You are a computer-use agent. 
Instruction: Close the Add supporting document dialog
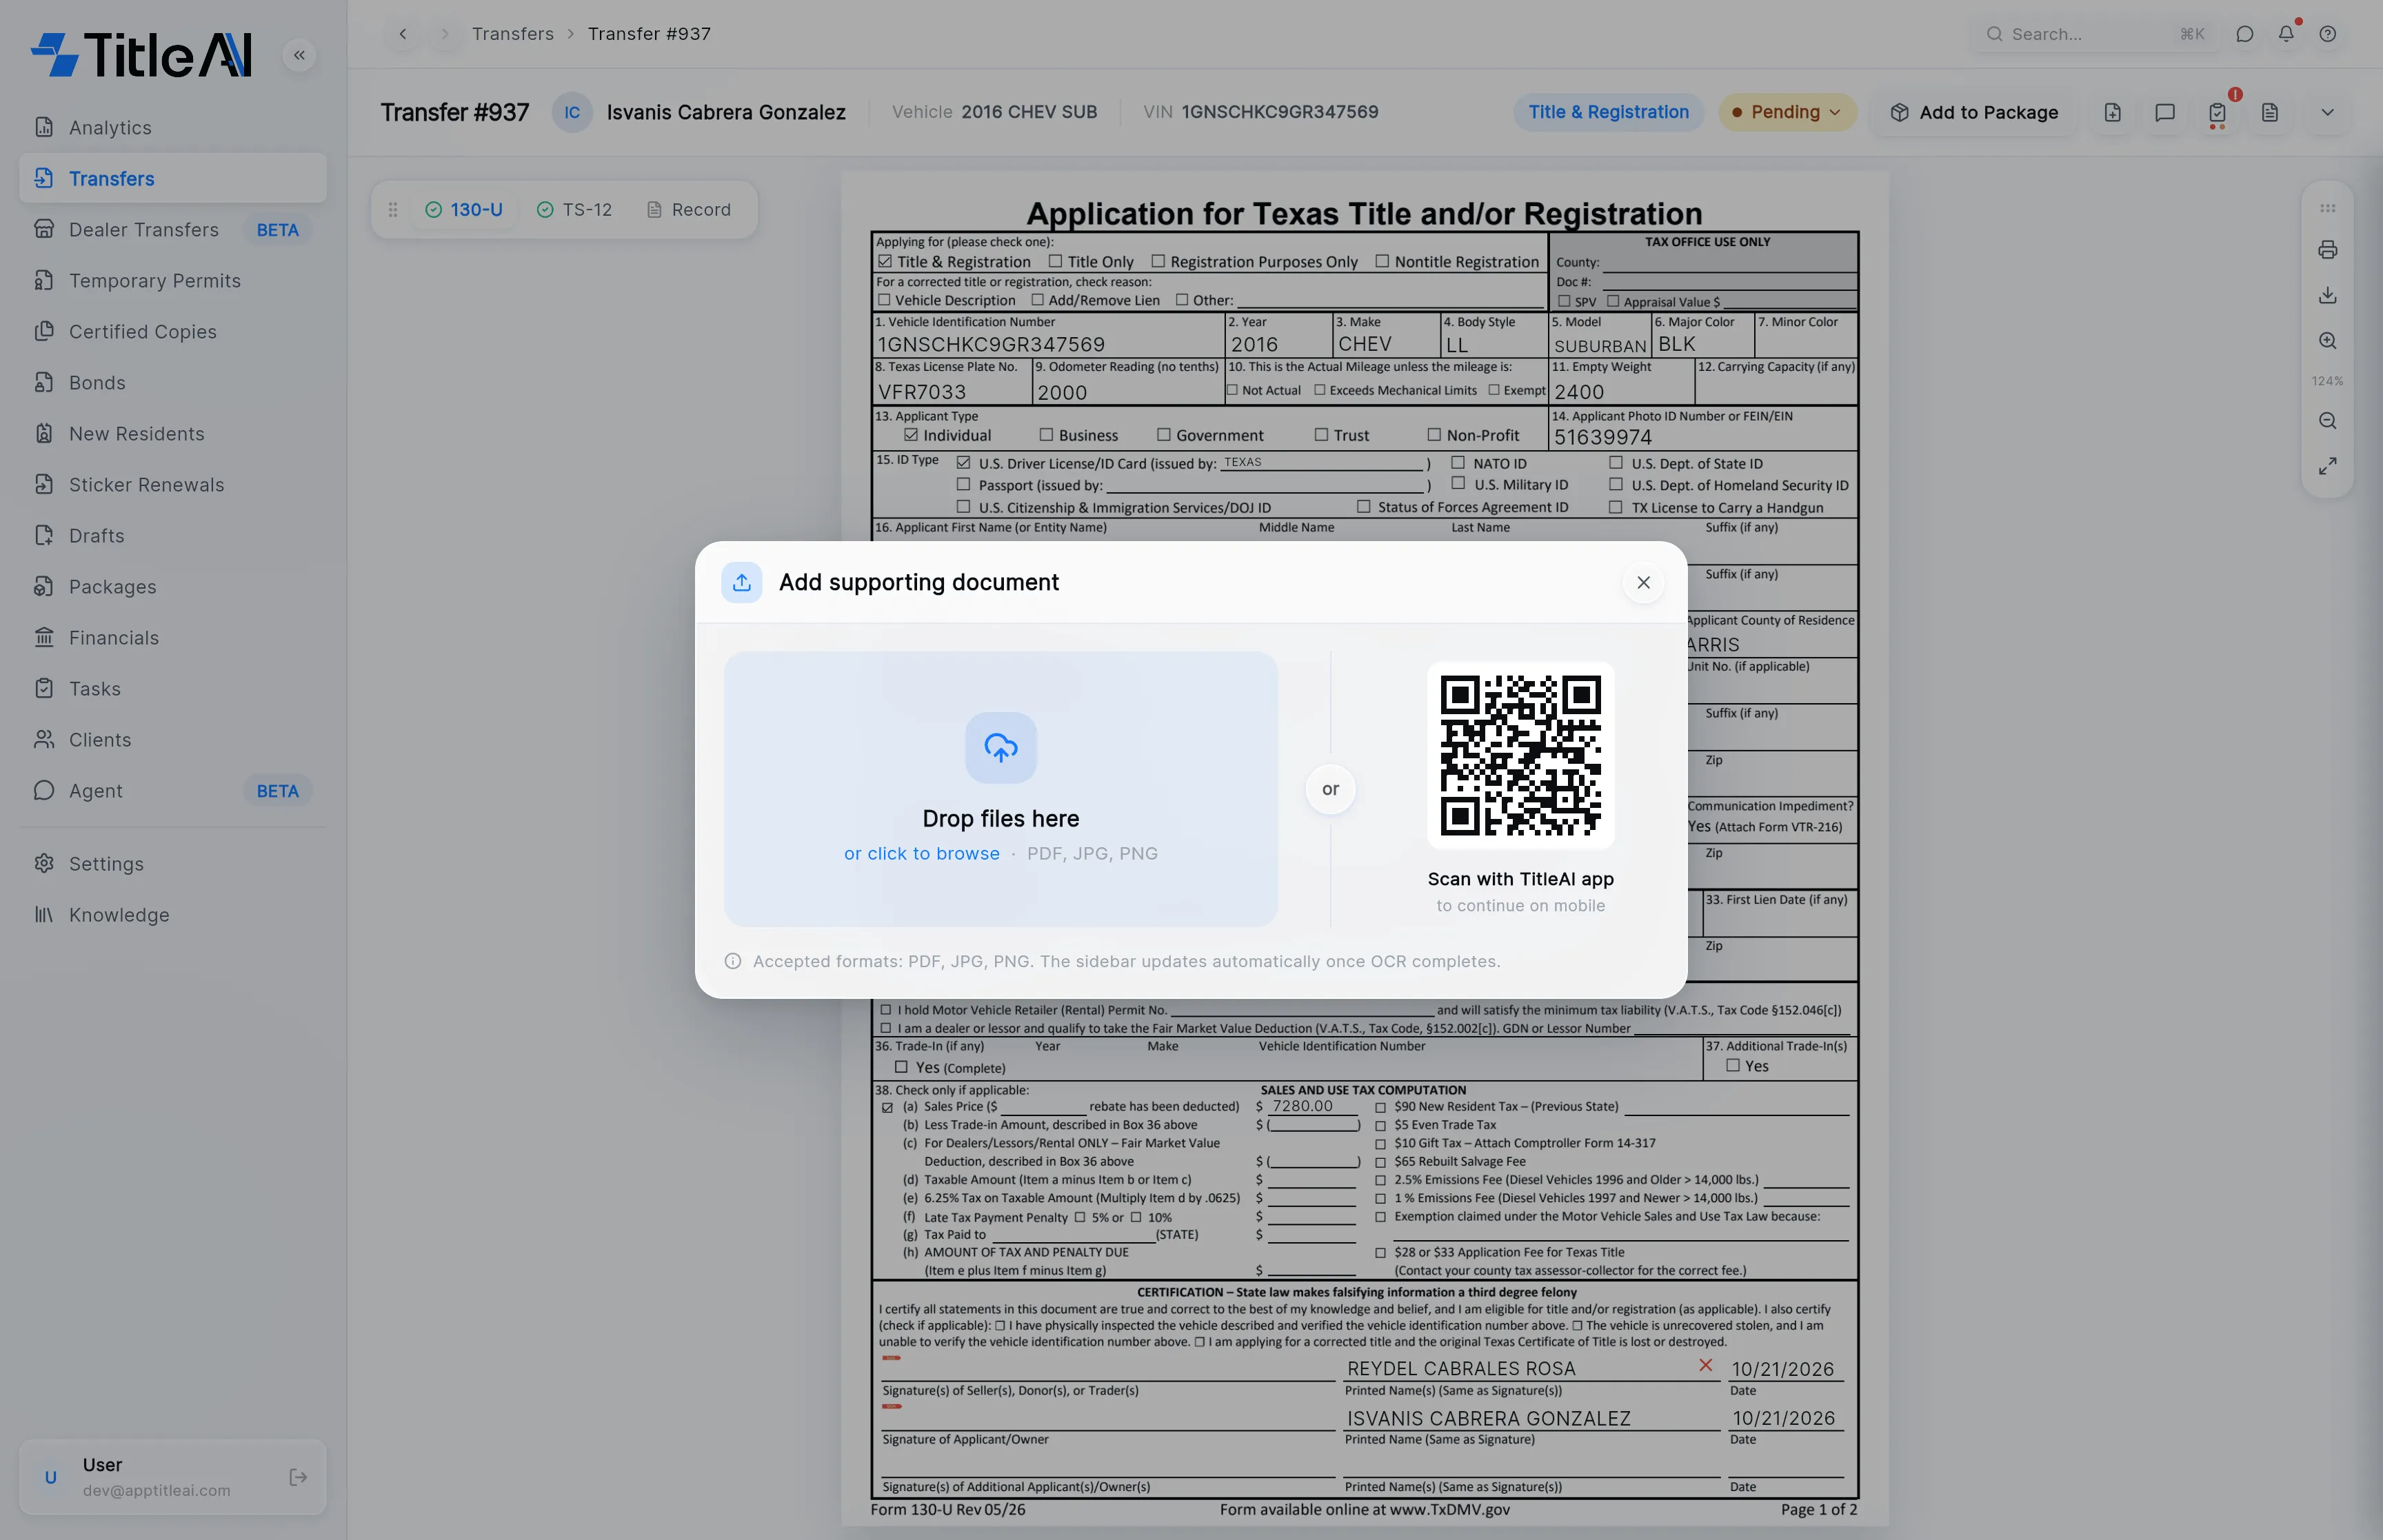click(x=1643, y=582)
